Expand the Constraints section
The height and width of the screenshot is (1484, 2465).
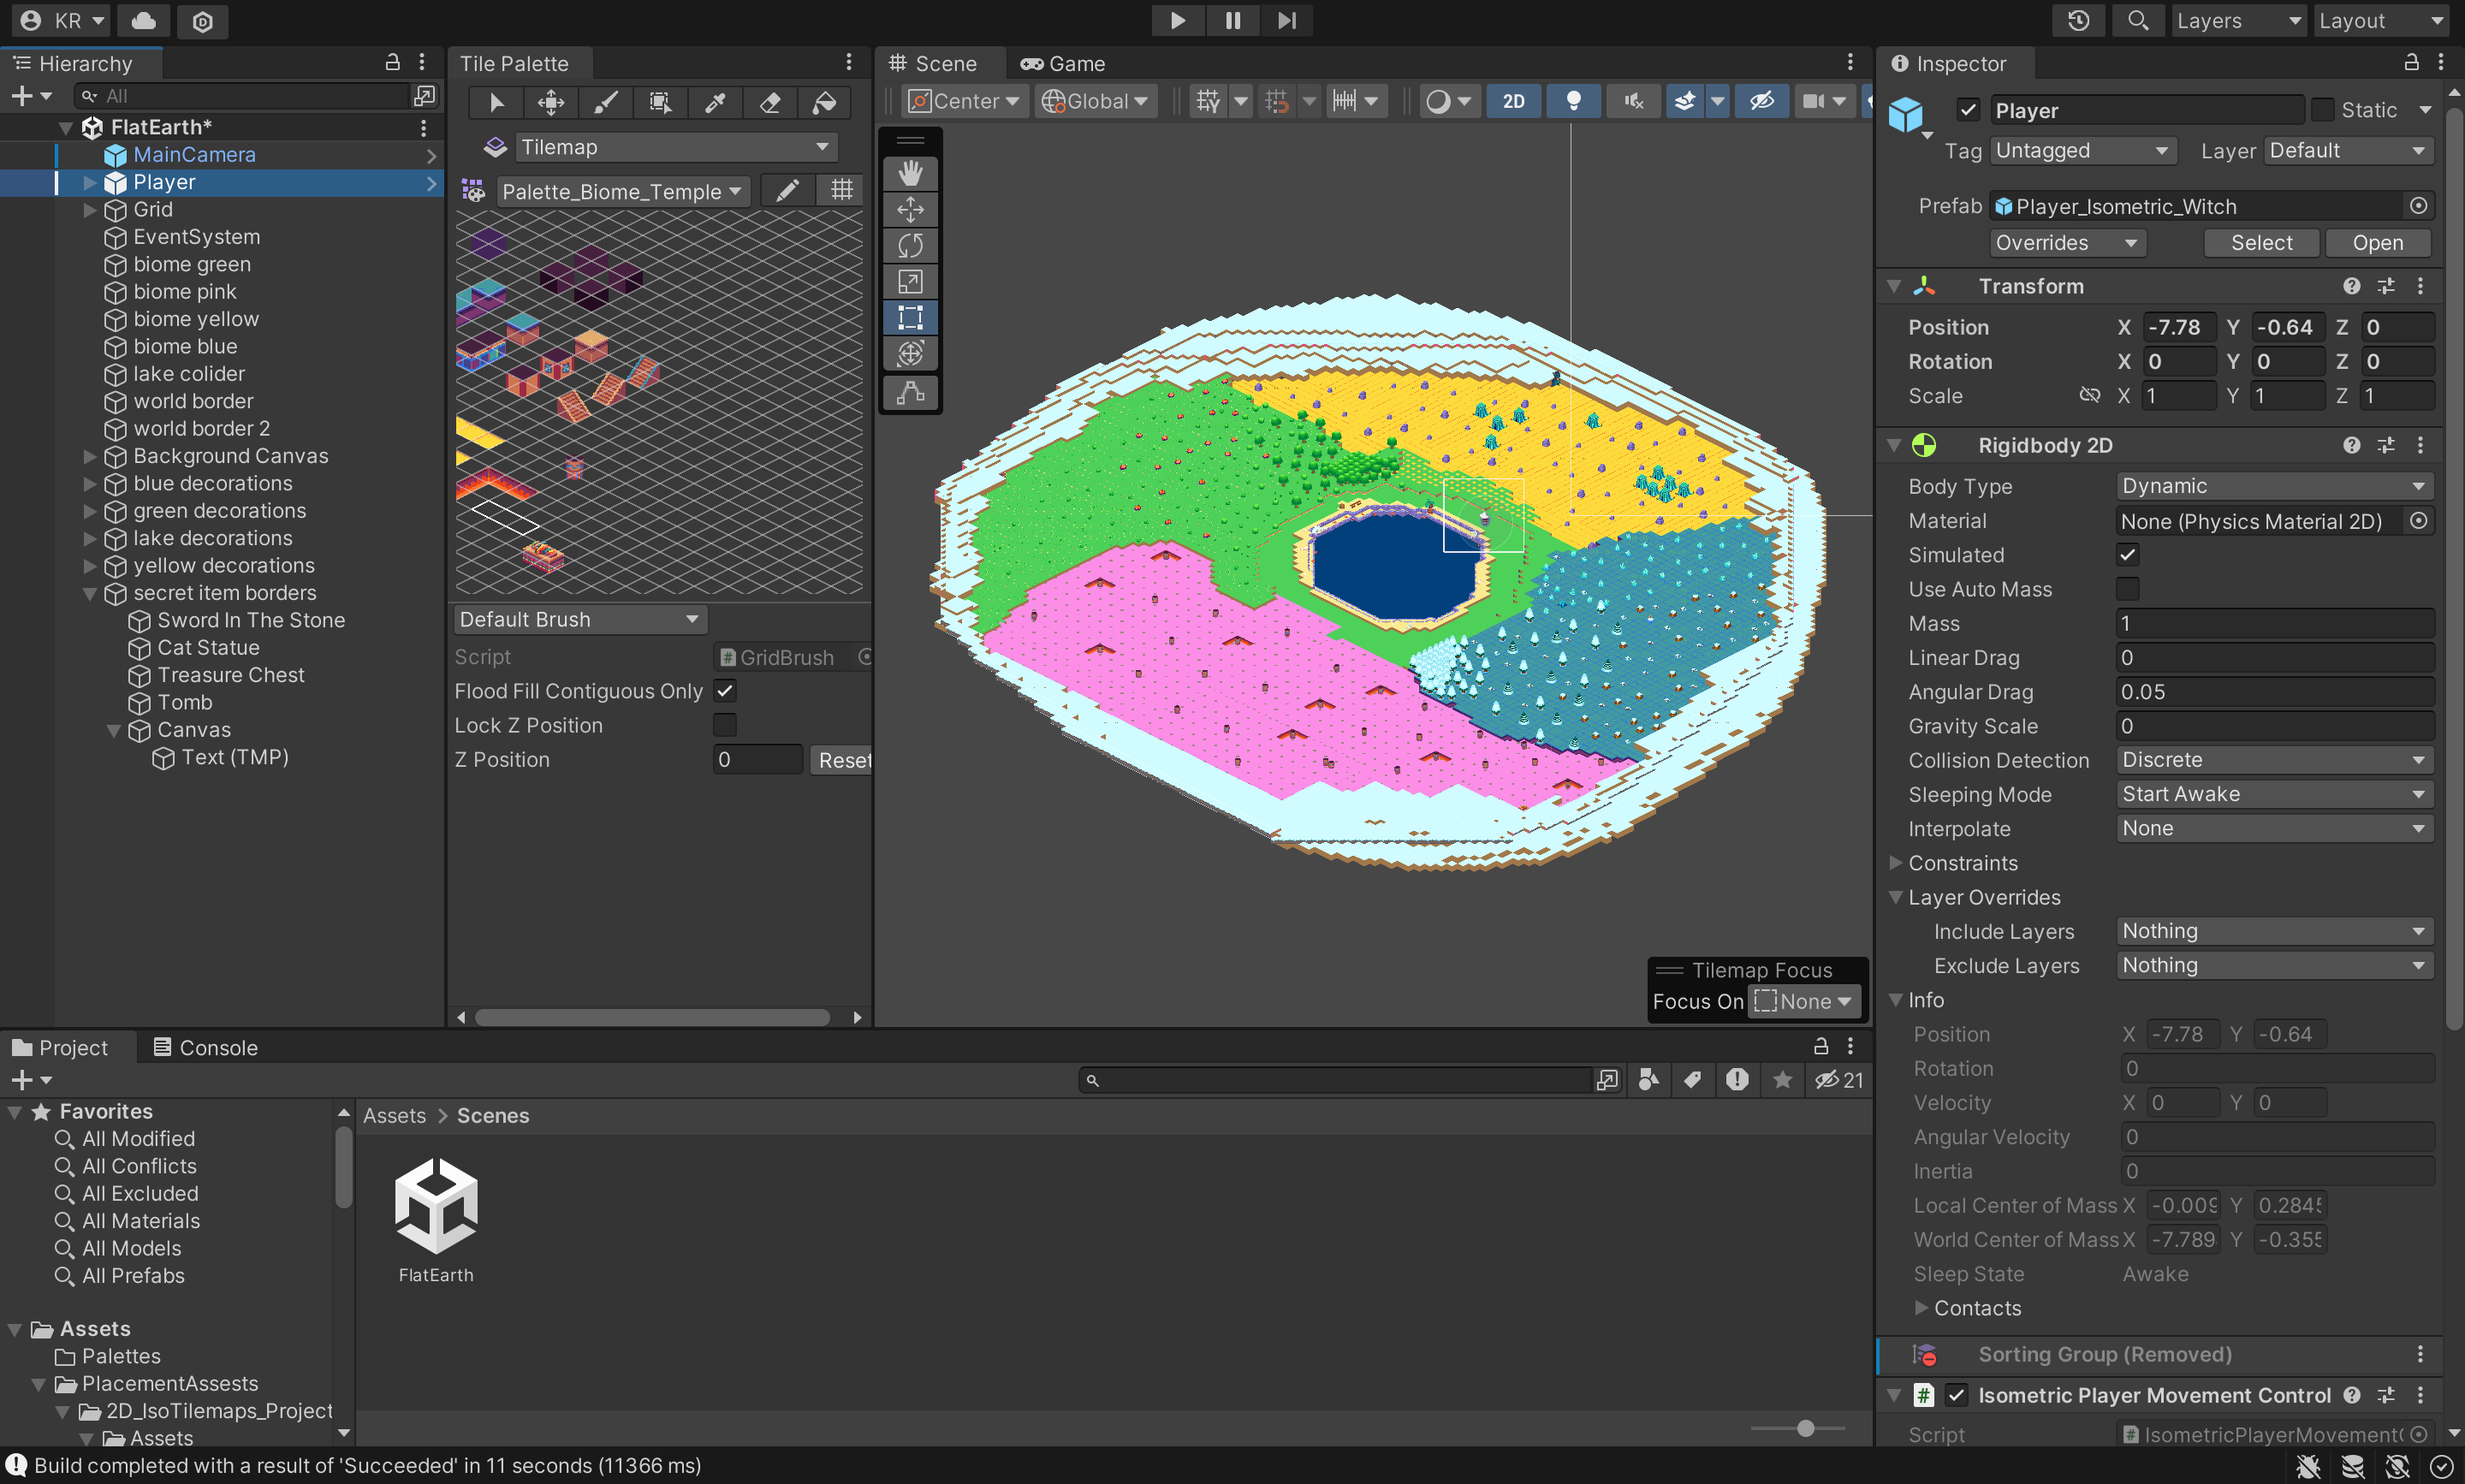pos(1895,863)
